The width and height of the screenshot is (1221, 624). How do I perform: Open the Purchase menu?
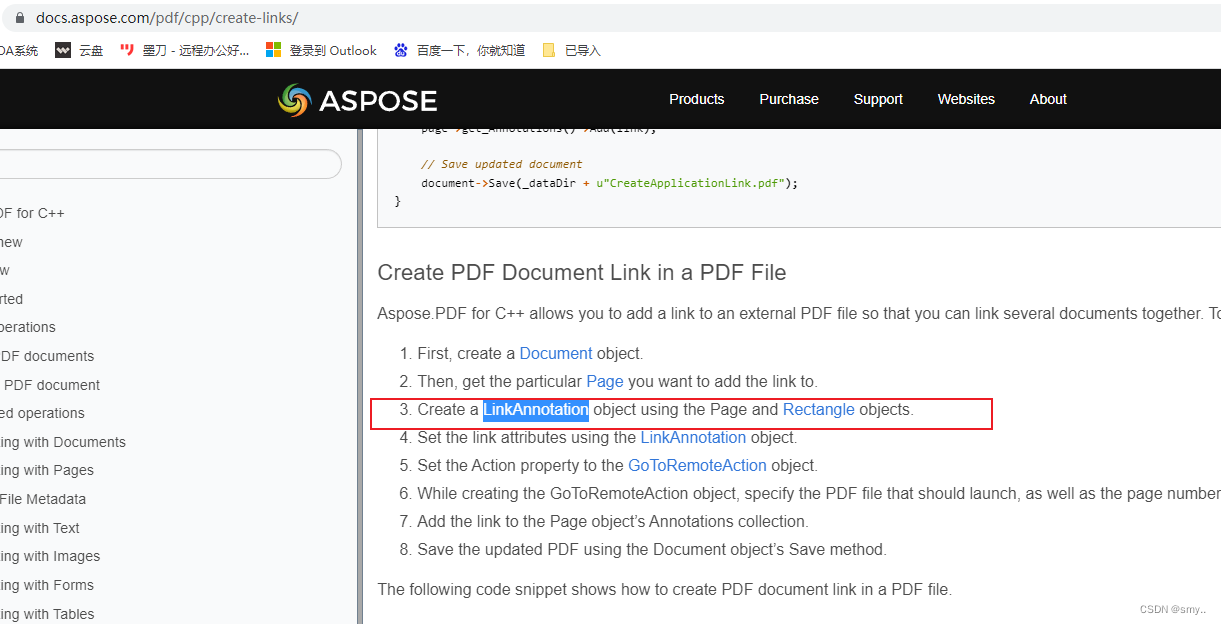click(x=789, y=99)
